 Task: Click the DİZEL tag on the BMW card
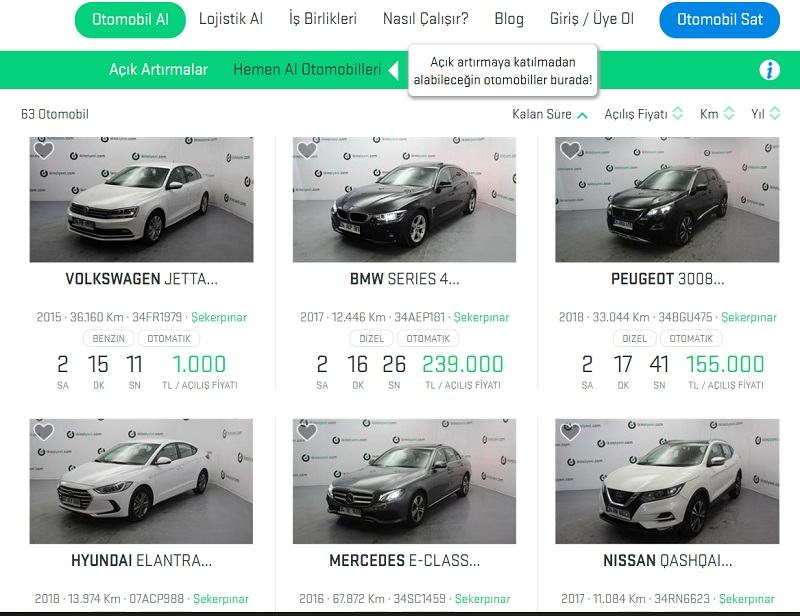pyautogui.click(x=371, y=338)
